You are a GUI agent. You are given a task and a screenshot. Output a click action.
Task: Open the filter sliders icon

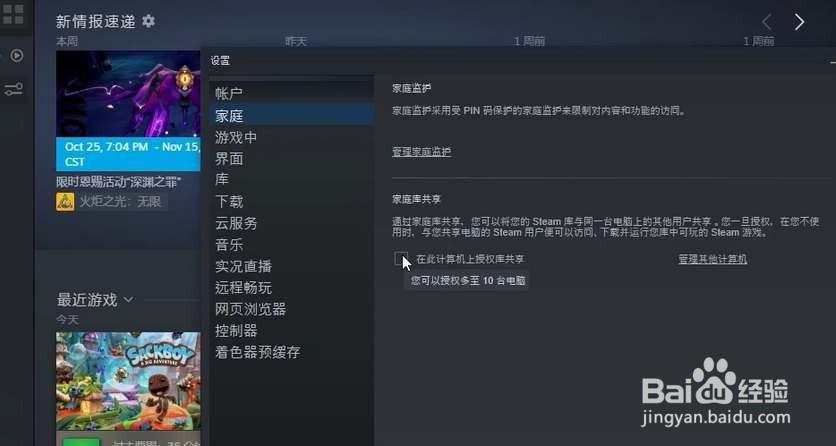tap(13, 89)
